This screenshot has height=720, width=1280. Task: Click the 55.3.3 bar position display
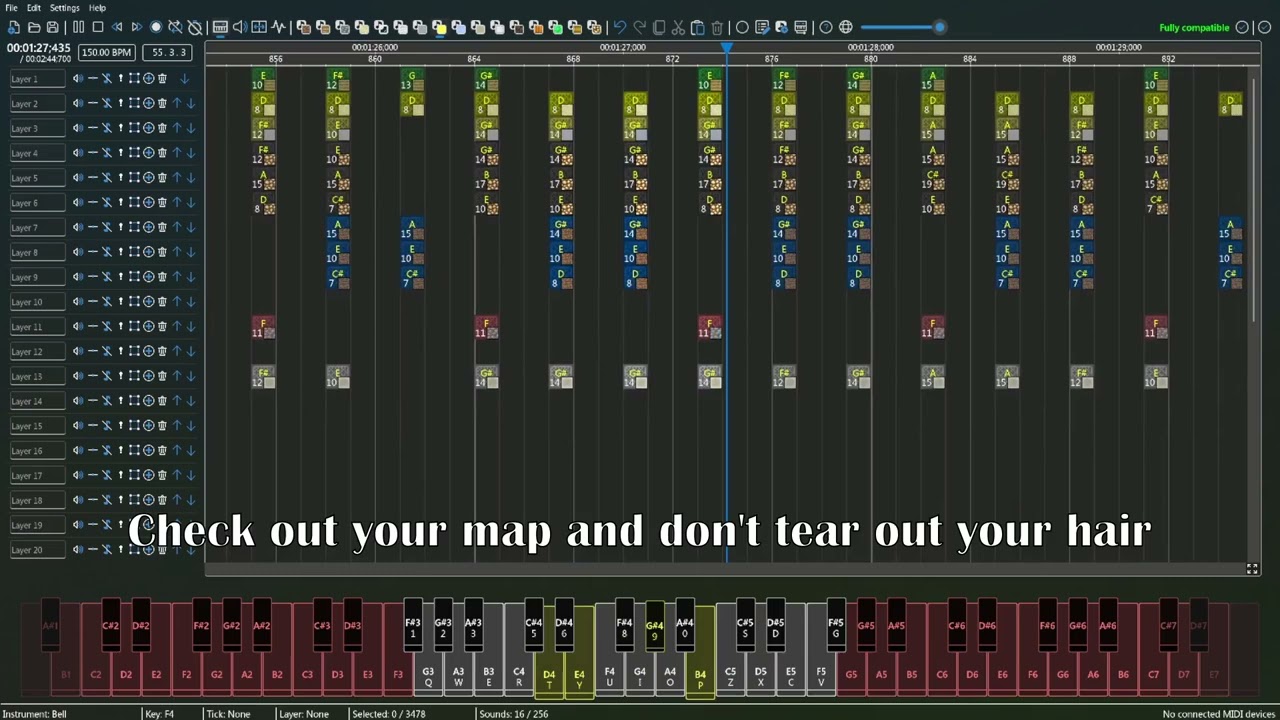[167, 52]
